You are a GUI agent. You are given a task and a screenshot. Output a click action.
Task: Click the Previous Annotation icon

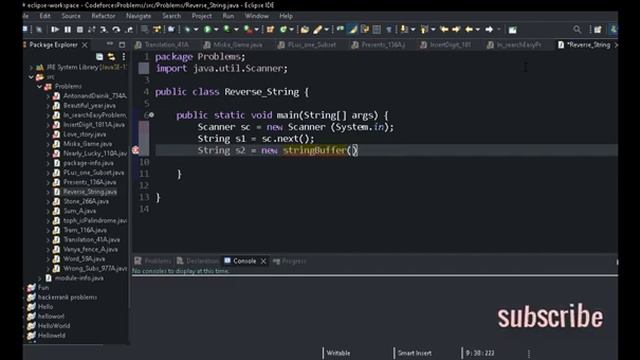pyautogui.click(x=424, y=29)
